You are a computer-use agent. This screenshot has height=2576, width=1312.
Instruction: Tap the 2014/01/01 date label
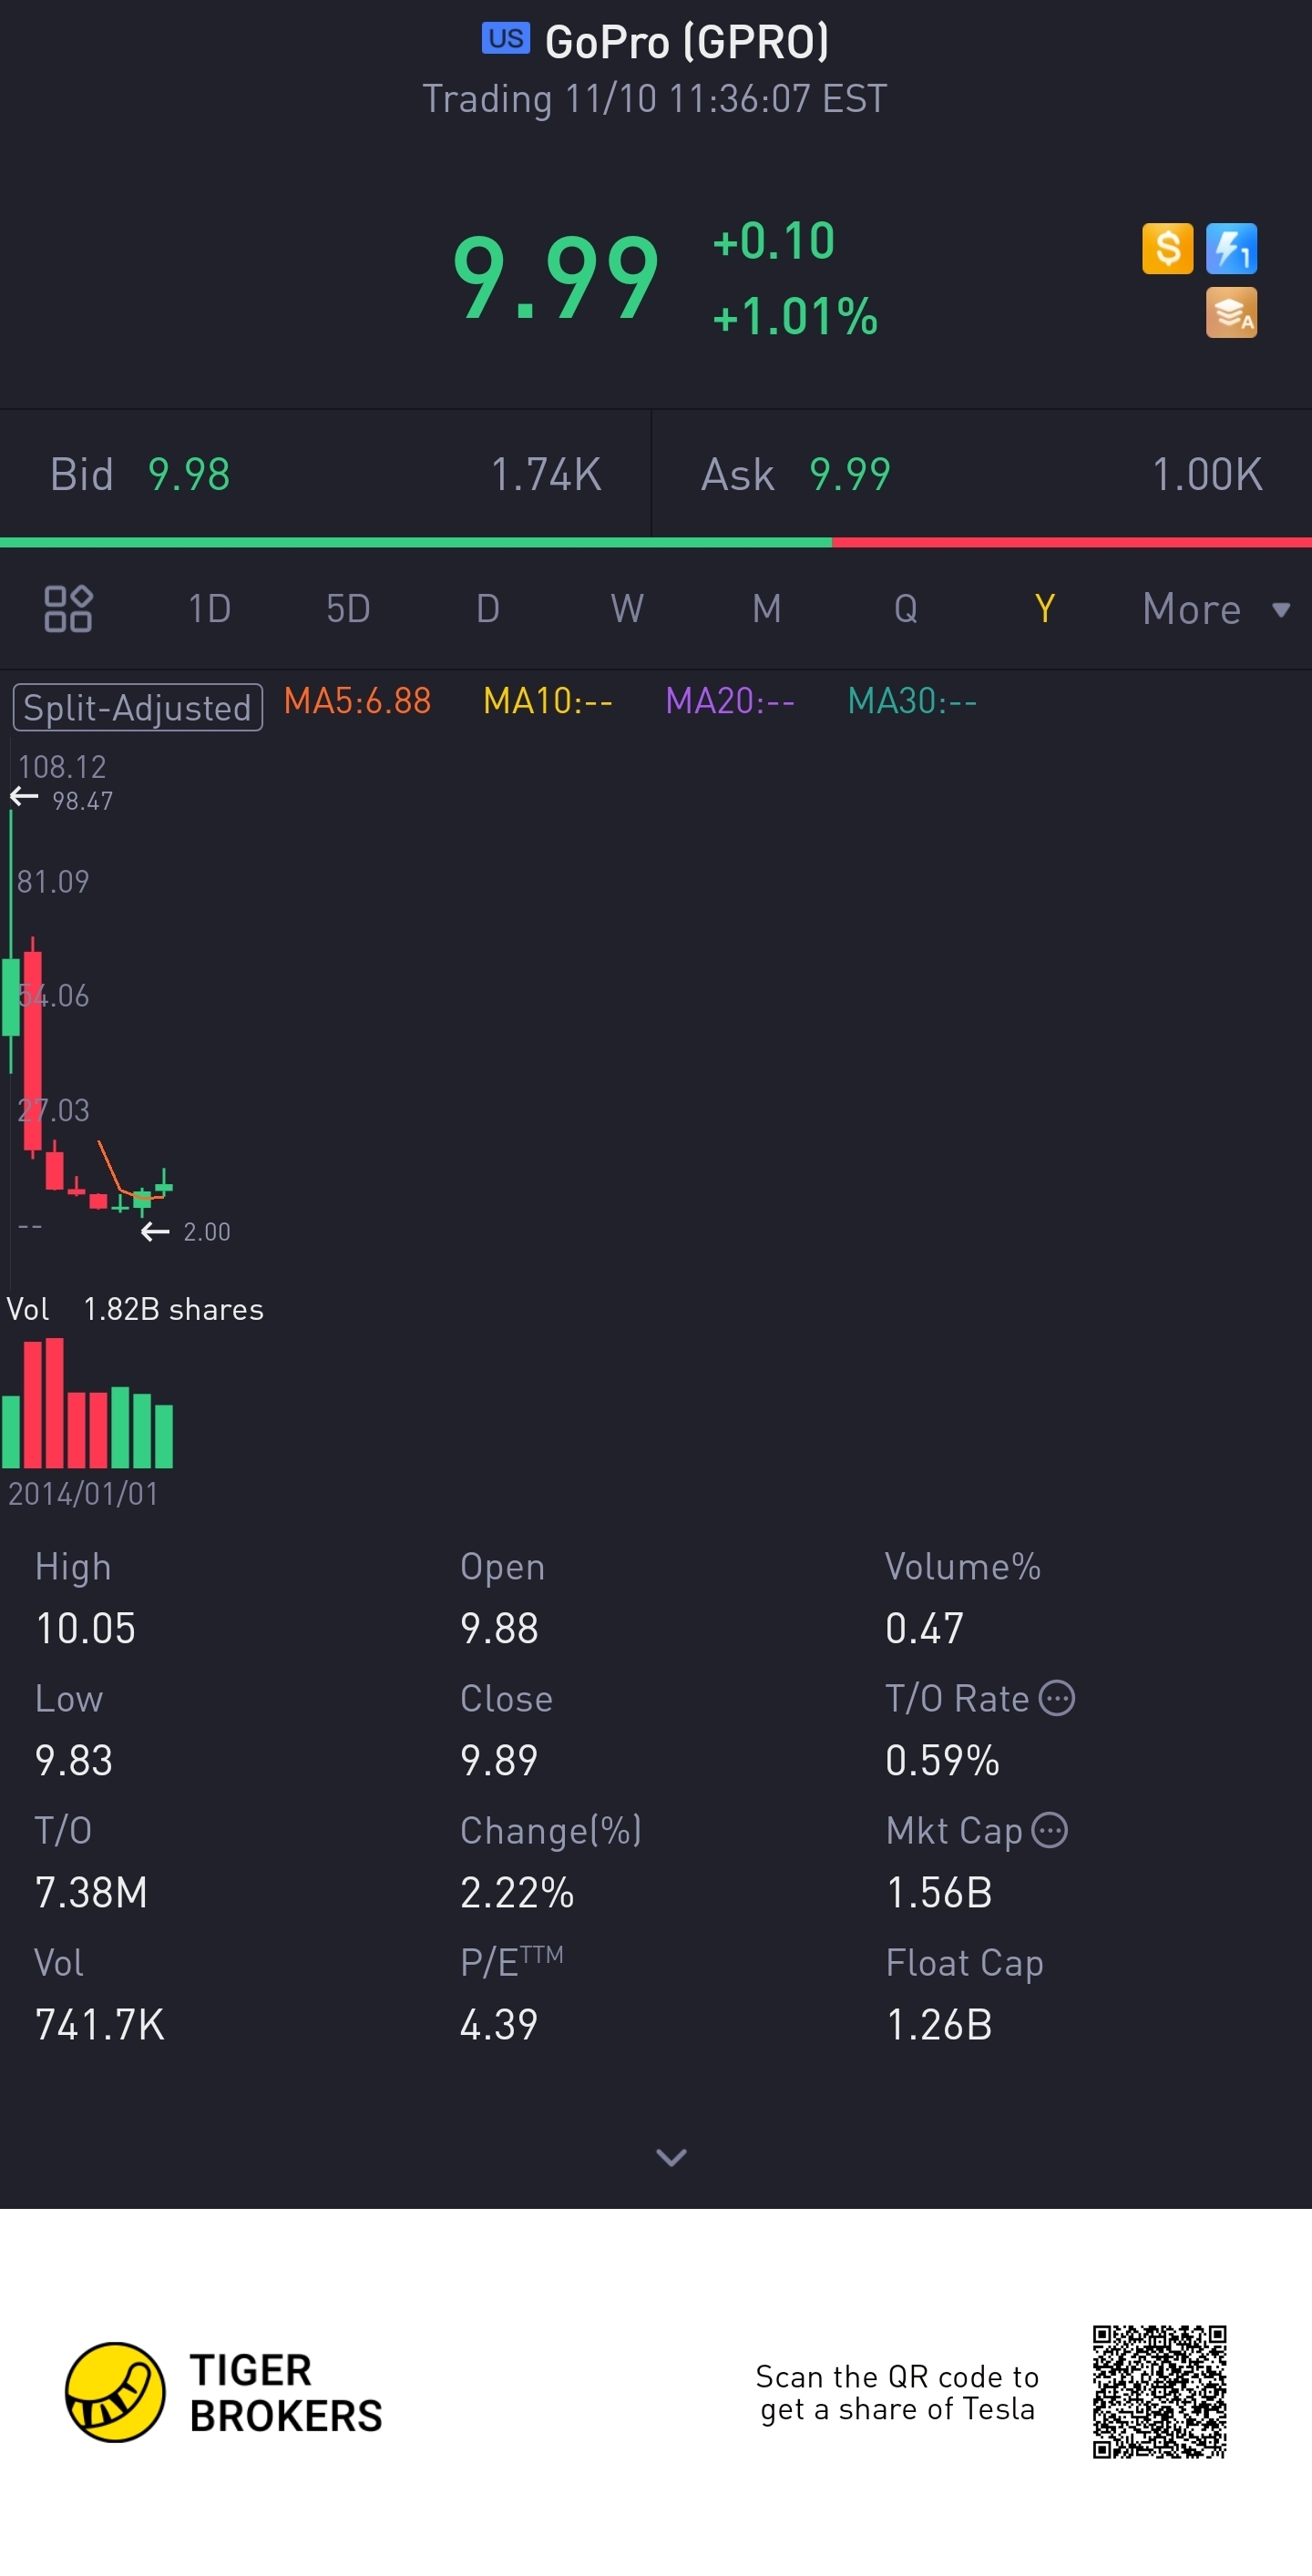pos(83,1493)
